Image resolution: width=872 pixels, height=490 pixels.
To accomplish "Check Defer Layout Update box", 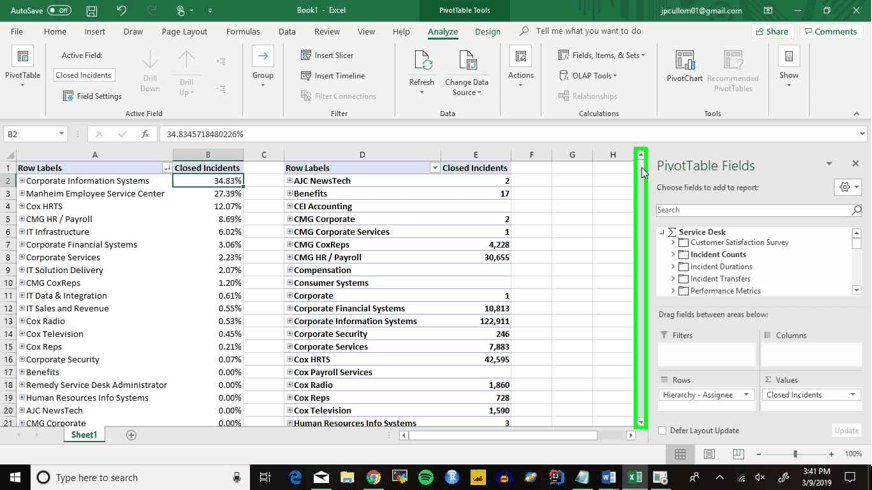I will point(662,430).
